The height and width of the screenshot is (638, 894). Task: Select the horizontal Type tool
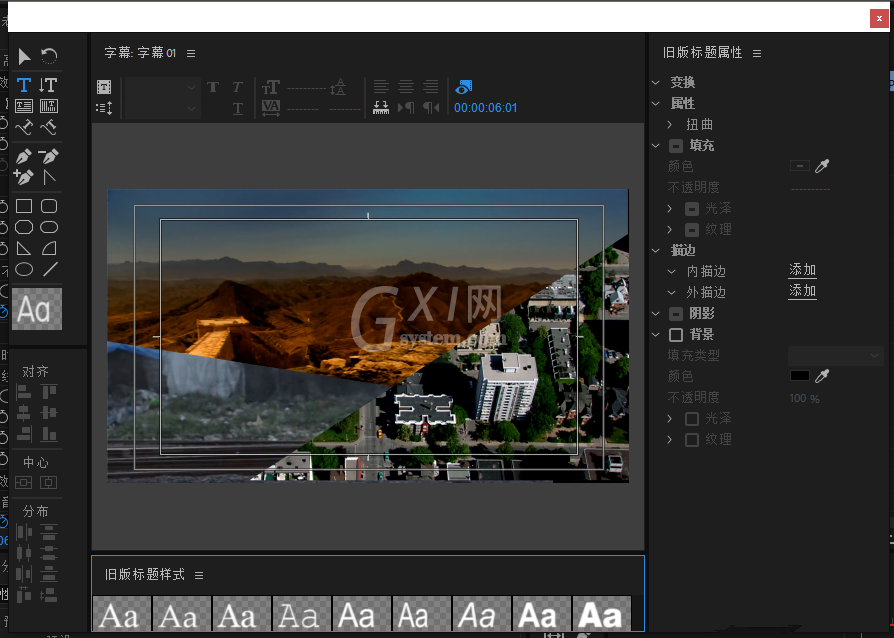[x=24, y=85]
